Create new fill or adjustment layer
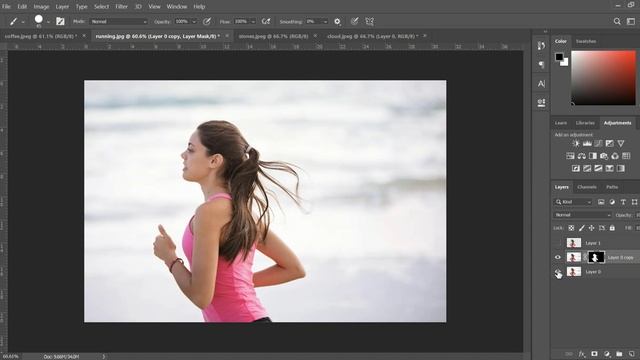Image resolution: width=640 pixels, height=360 pixels. click(607, 353)
